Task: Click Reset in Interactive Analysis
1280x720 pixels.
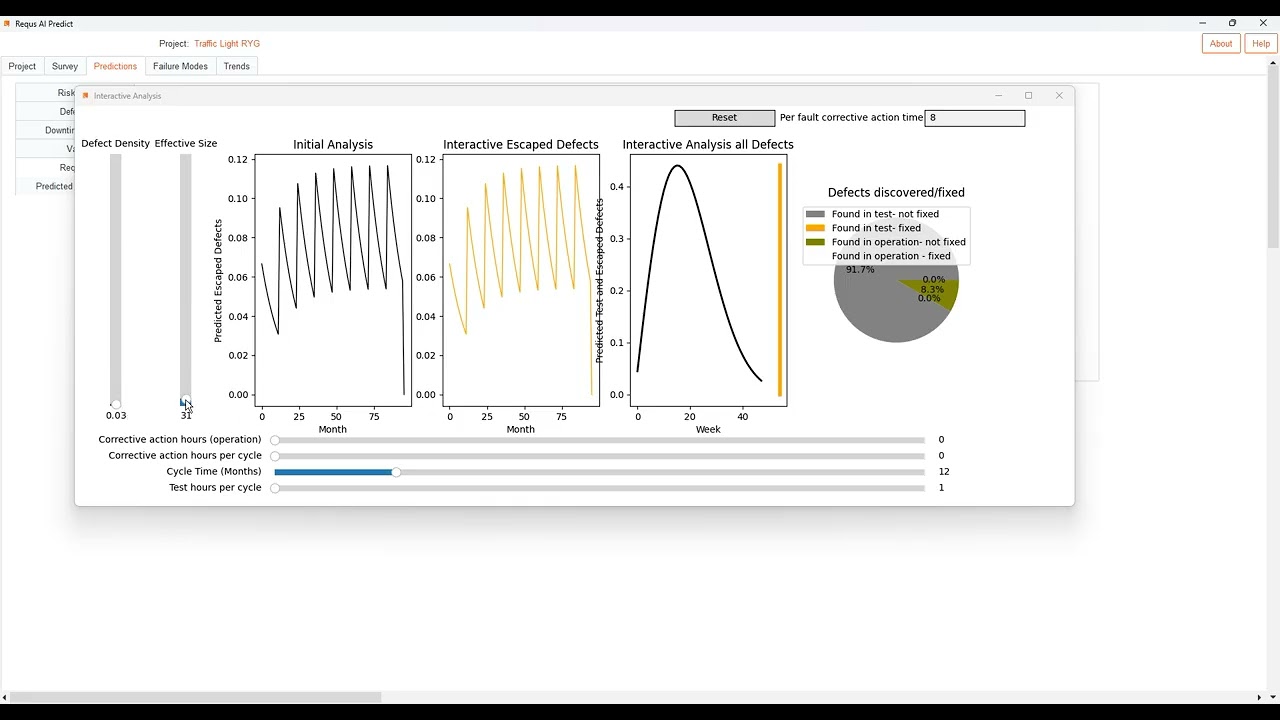Action: tap(724, 118)
